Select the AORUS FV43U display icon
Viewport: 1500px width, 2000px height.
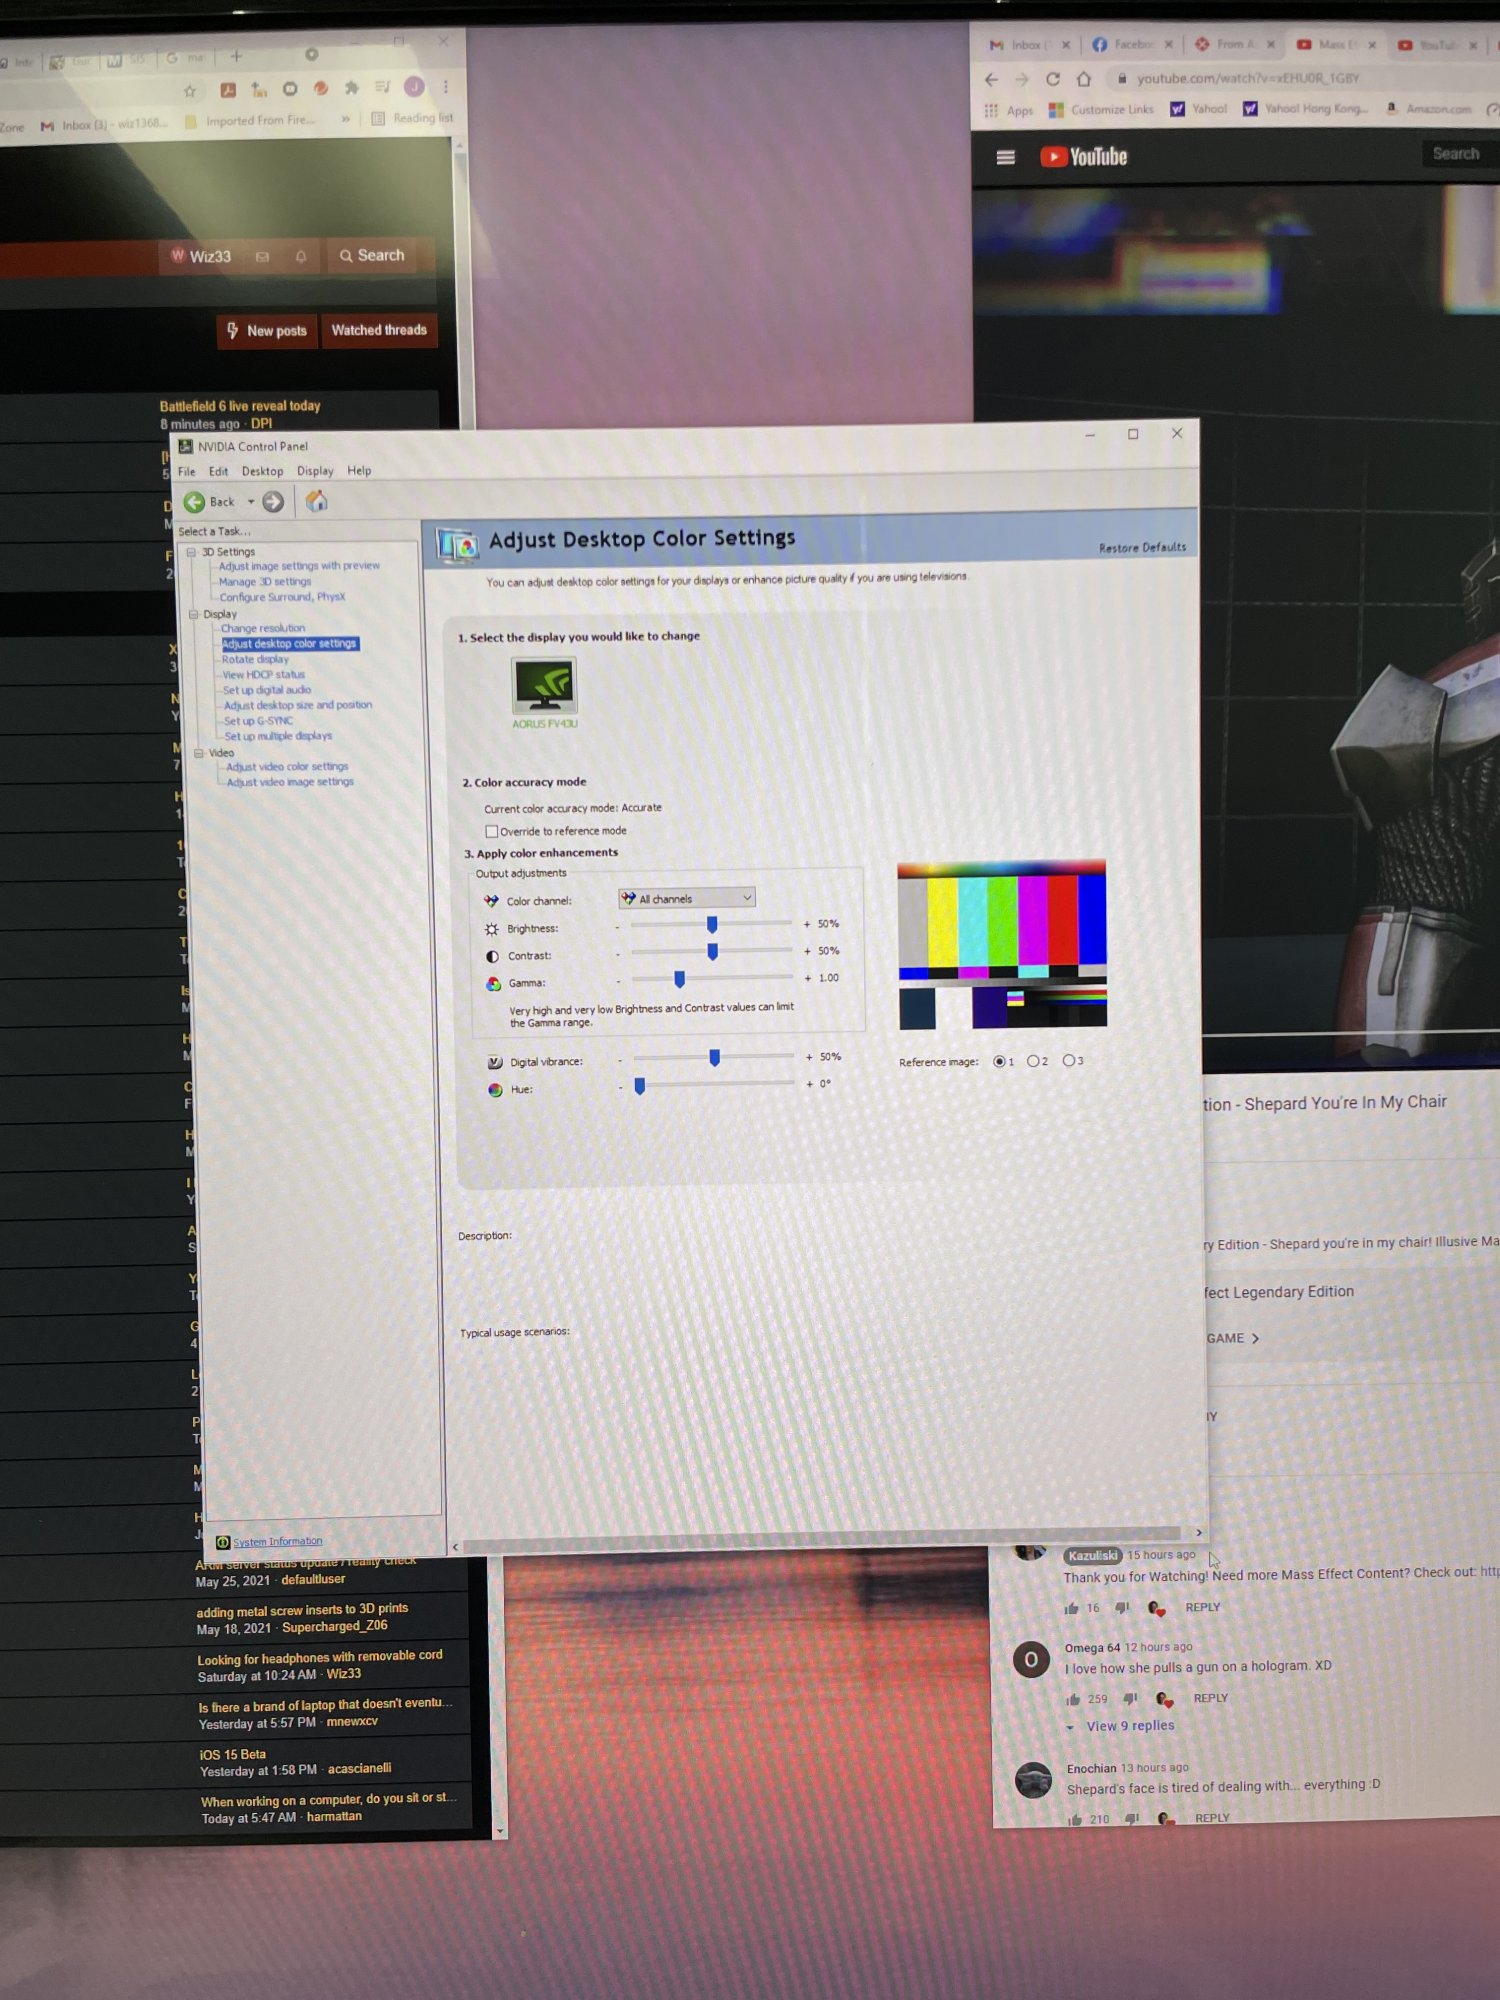[x=544, y=686]
